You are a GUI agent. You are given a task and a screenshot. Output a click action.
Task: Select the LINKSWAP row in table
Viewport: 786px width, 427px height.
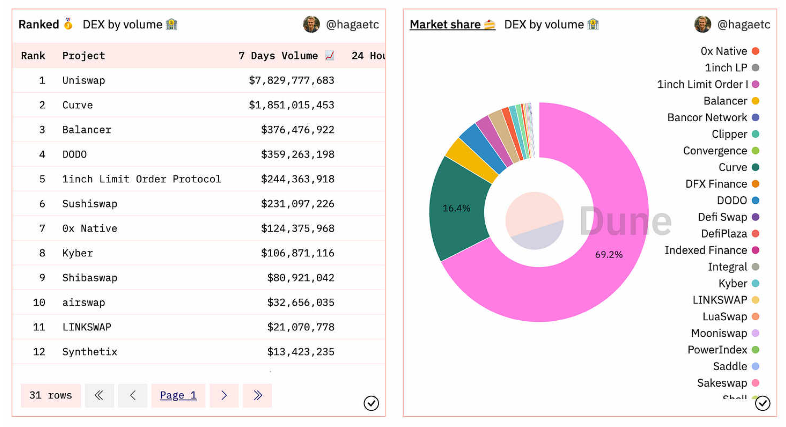tap(199, 327)
